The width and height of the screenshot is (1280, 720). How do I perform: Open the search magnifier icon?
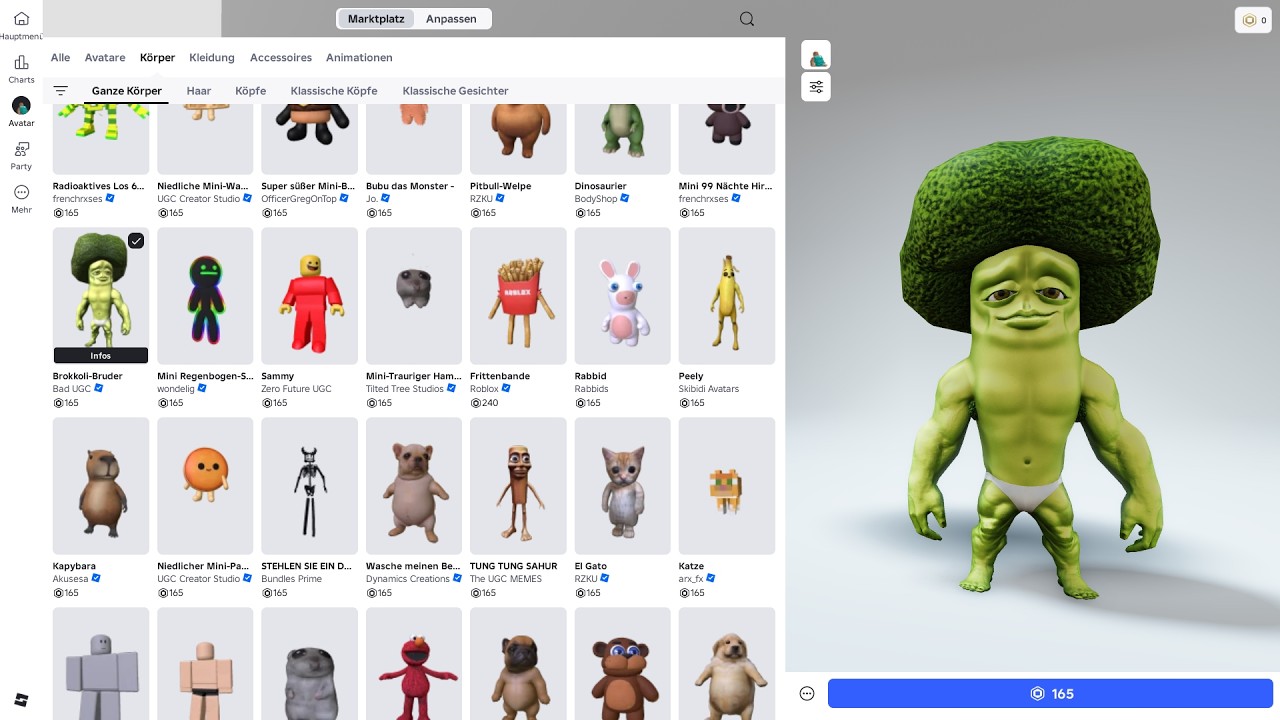747,19
